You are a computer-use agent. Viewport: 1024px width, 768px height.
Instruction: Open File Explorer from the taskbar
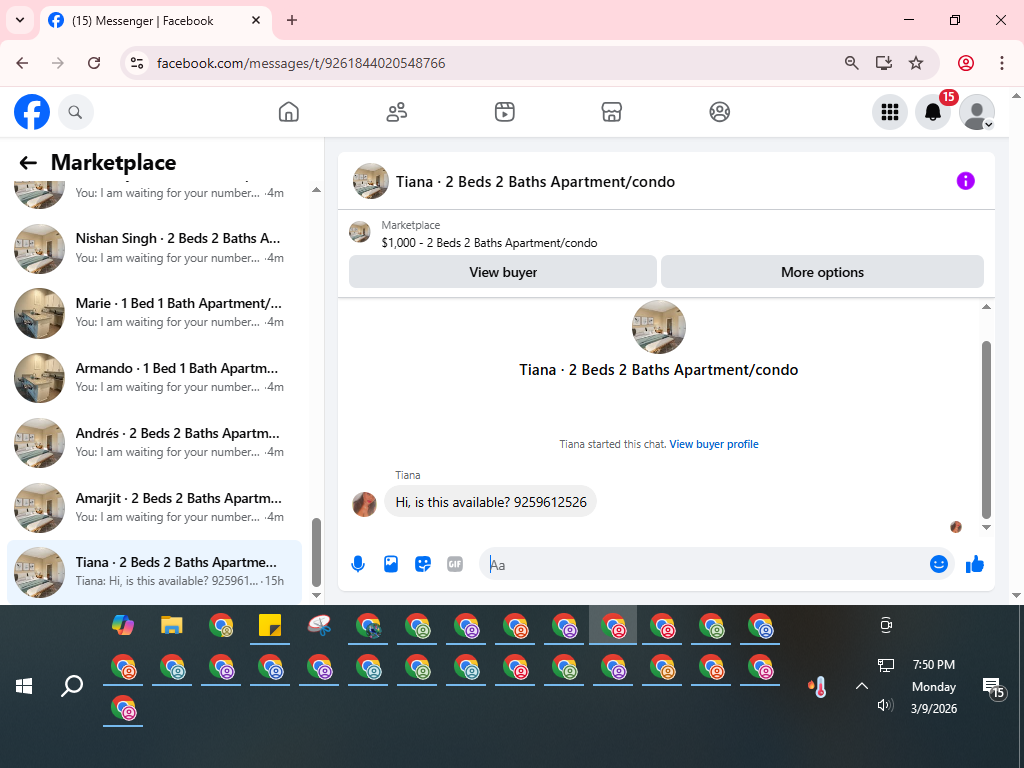click(172, 626)
